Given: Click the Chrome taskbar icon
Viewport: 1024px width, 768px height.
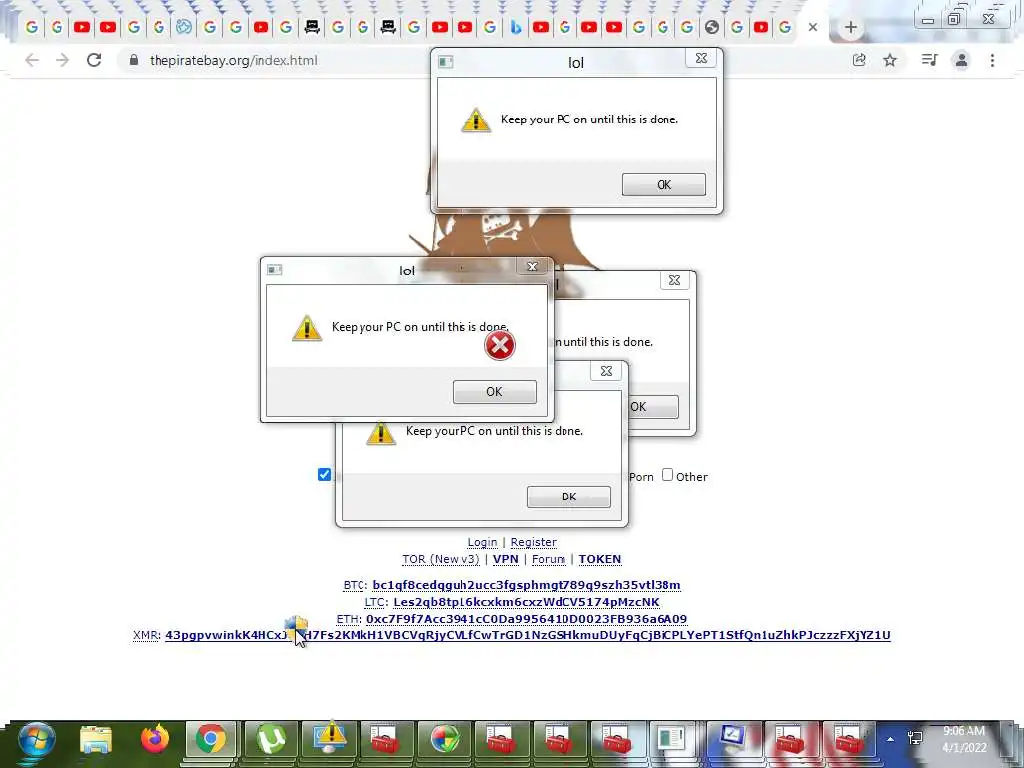Looking at the screenshot, I should (x=210, y=740).
